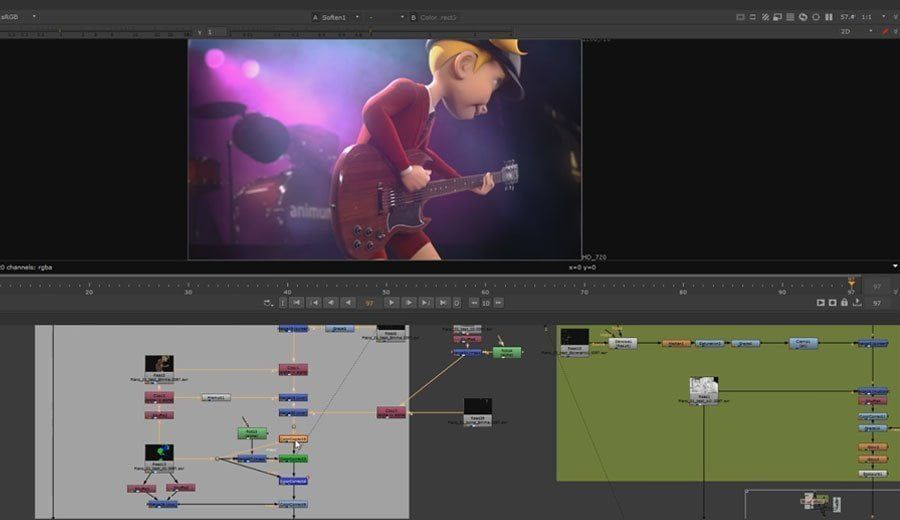The image size is (900, 520).
Task: Select the Clamp node in green backdrop
Action: 803,343
